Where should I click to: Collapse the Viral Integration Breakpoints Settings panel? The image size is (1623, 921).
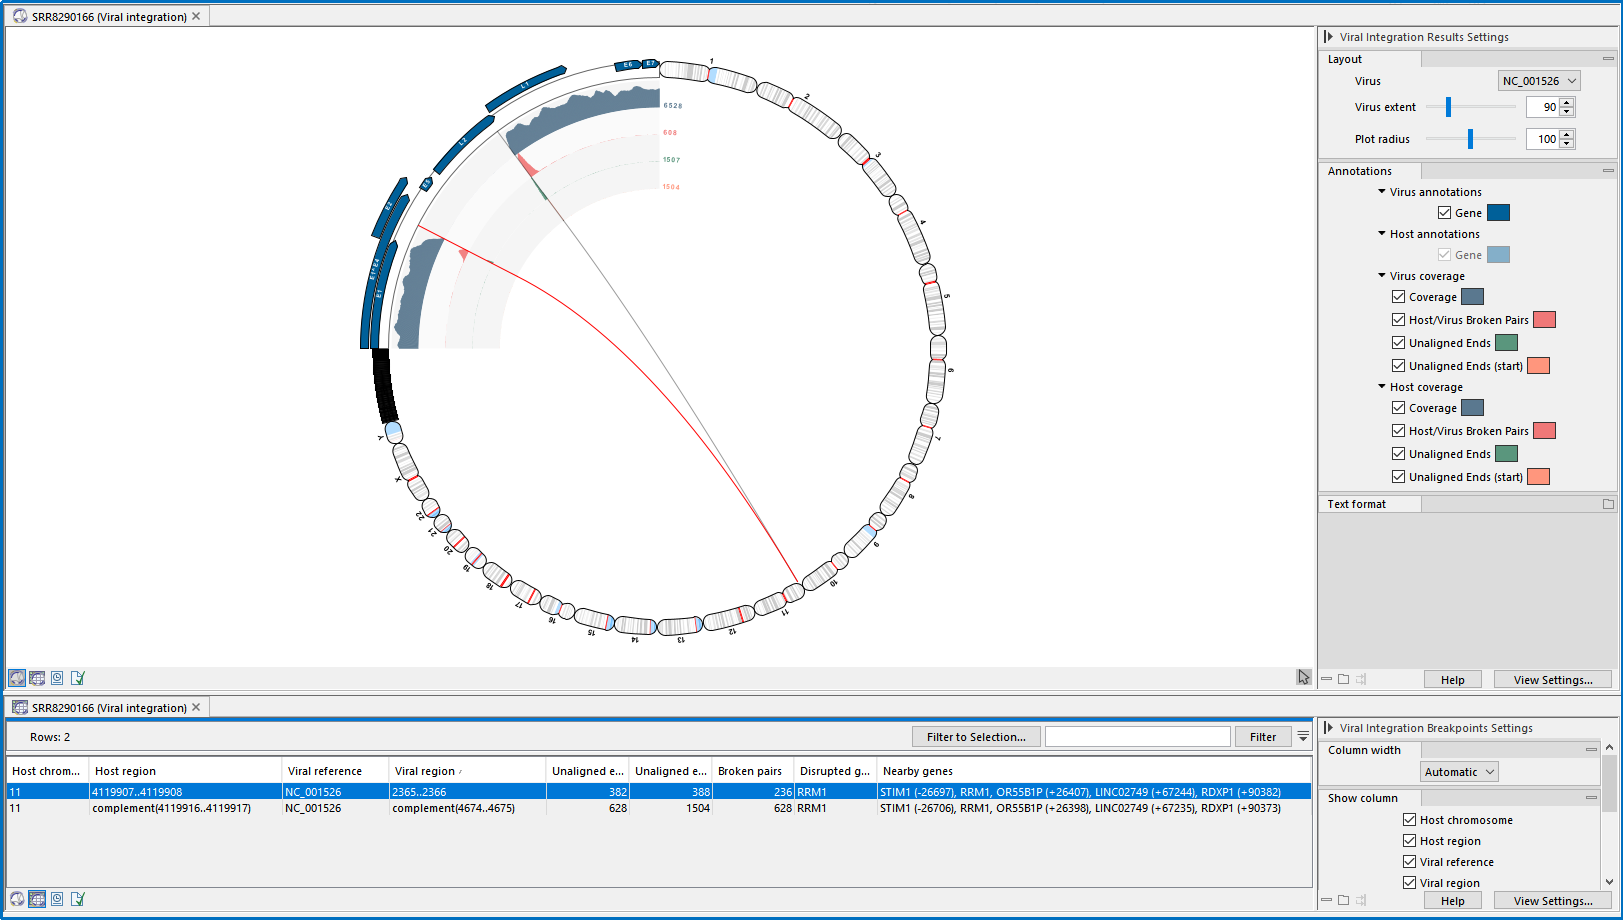1329,728
